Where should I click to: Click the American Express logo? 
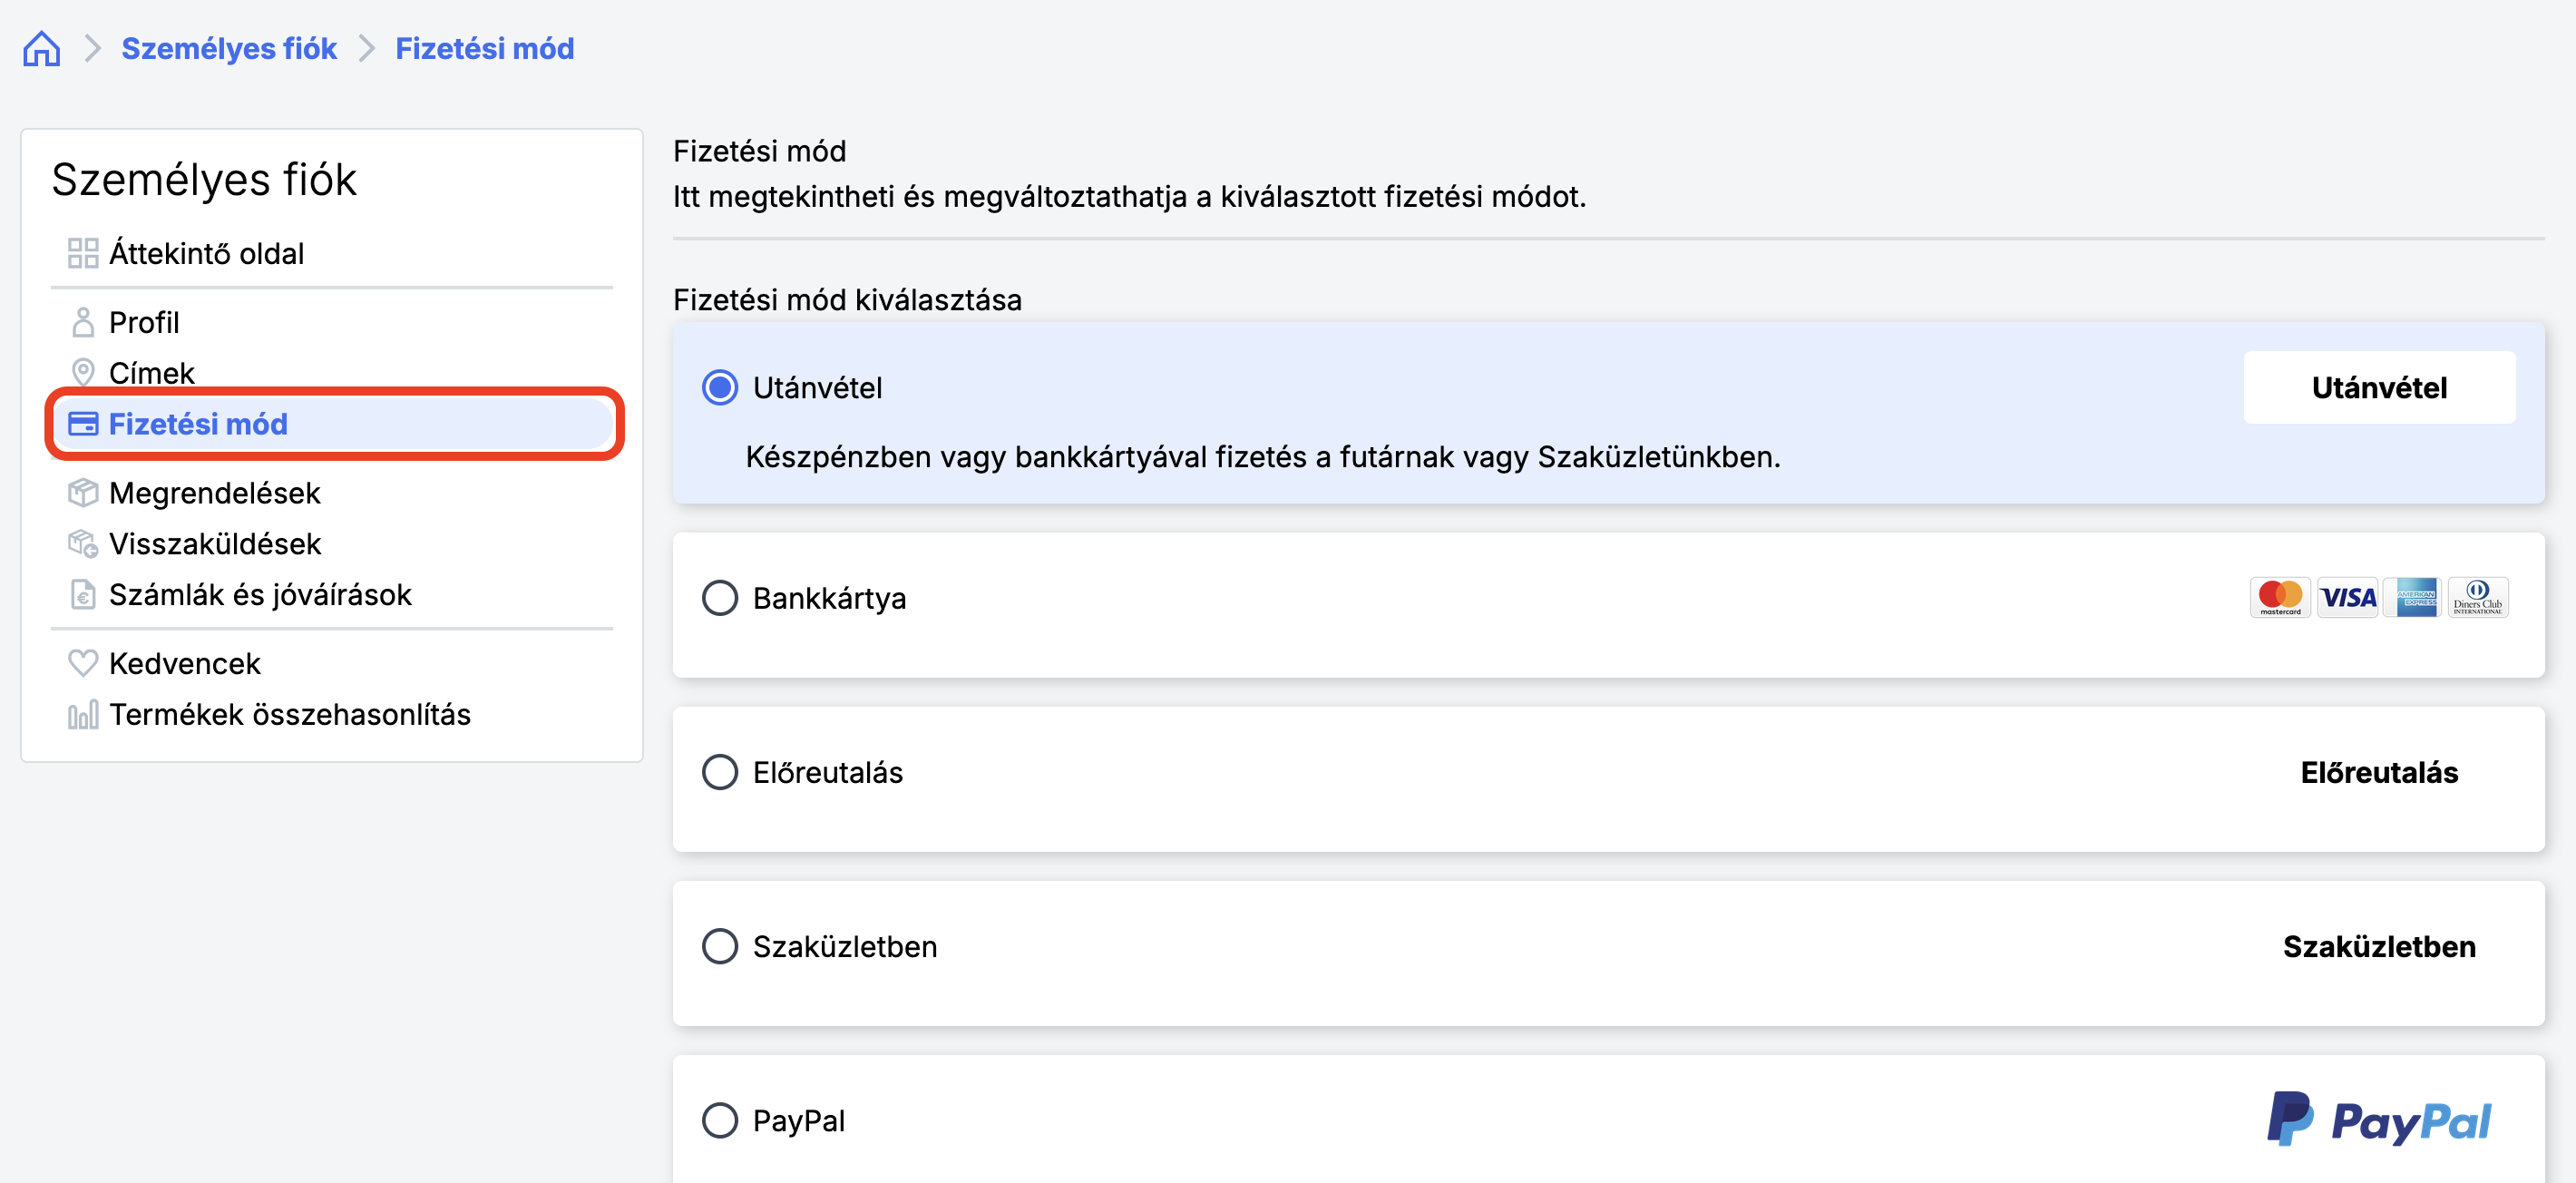coord(2413,598)
